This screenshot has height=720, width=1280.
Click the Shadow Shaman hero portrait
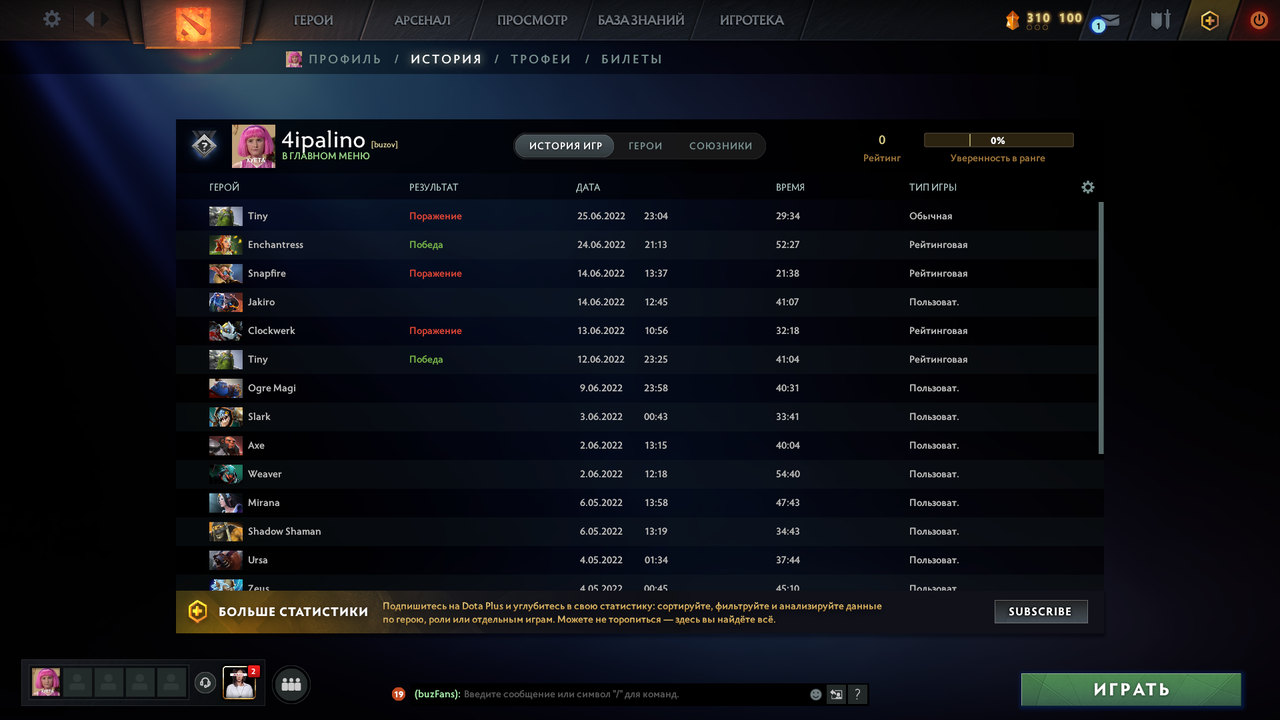pyautogui.click(x=226, y=531)
